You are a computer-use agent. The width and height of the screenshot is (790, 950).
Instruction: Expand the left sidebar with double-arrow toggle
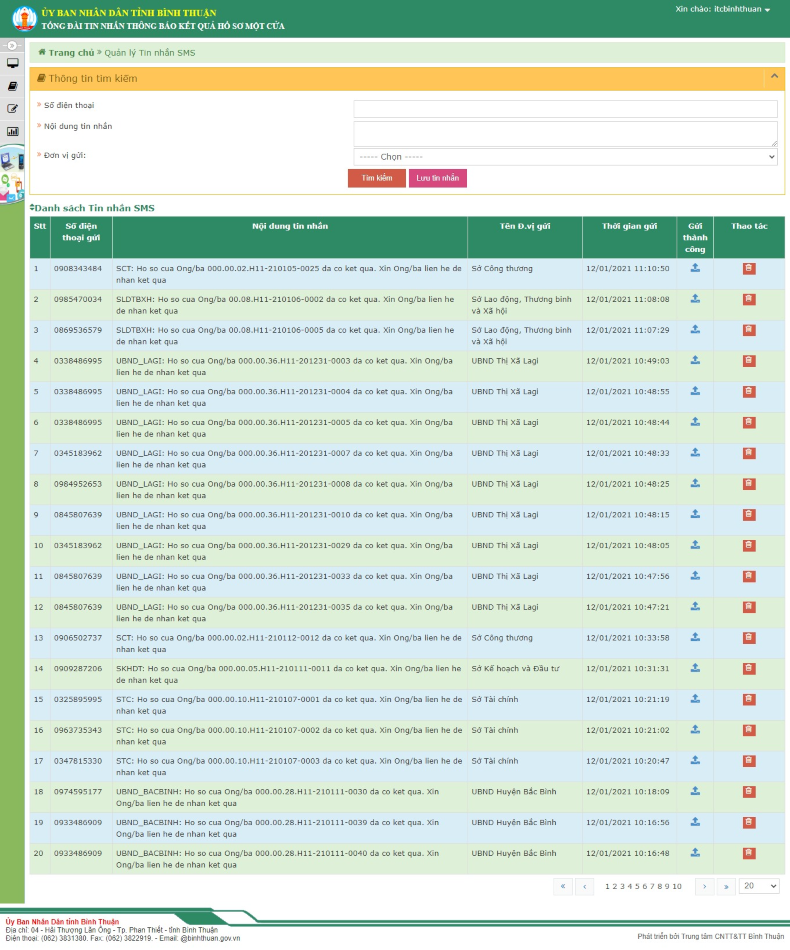coord(12,46)
